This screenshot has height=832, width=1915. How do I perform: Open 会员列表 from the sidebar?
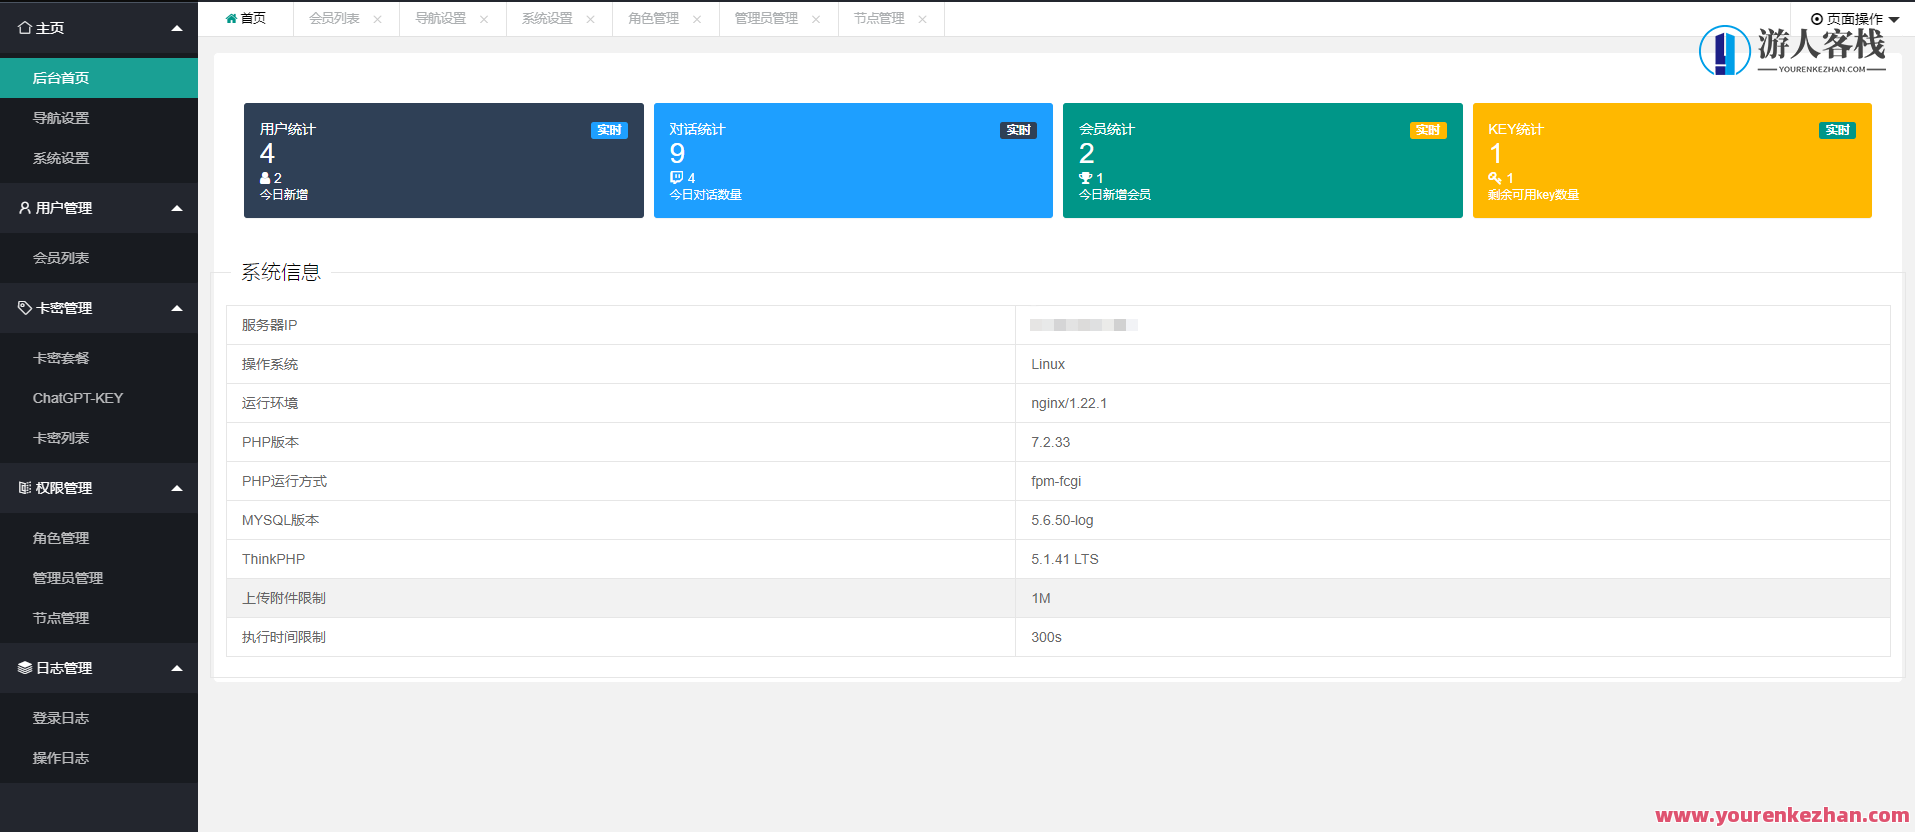pos(61,258)
